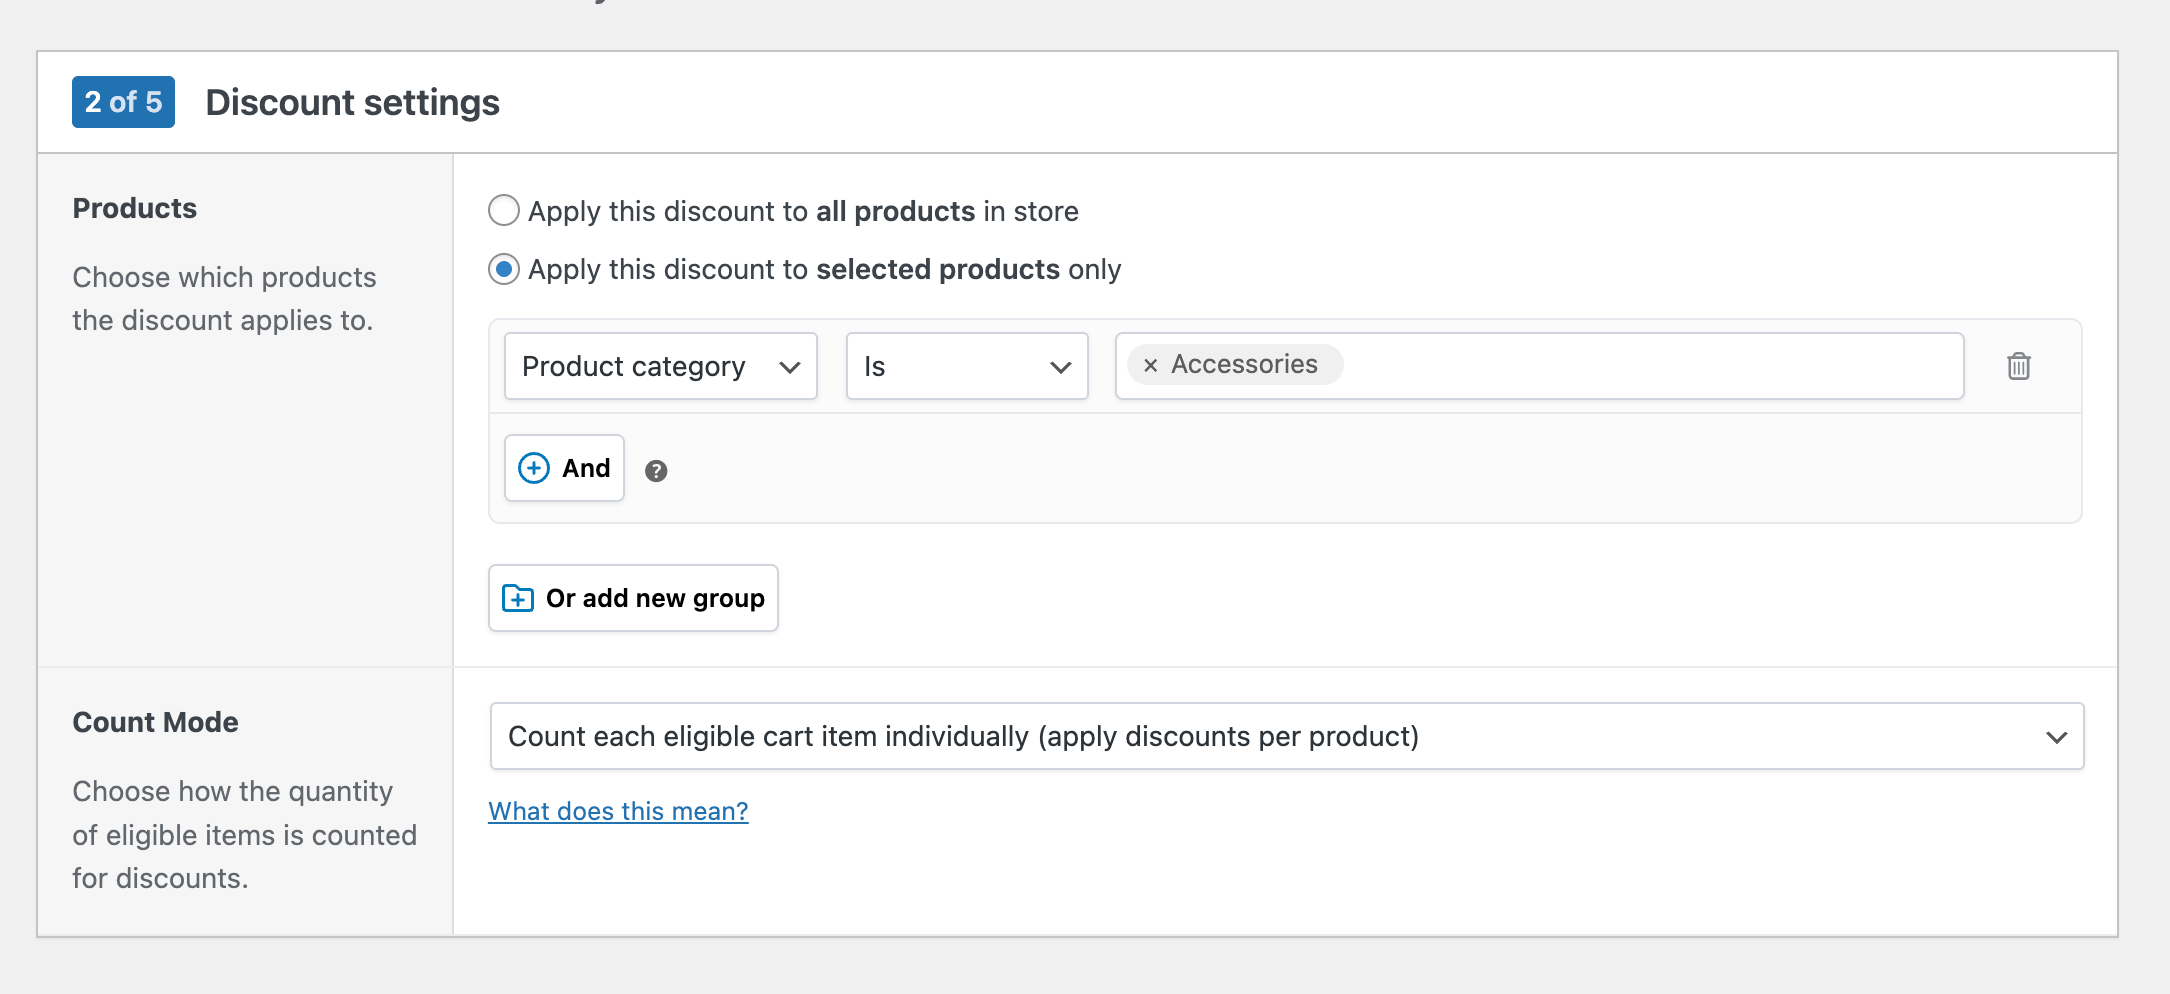The width and height of the screenshot is (2170, 994).
Task: Click the Products description text
Action: click(224, 299)
